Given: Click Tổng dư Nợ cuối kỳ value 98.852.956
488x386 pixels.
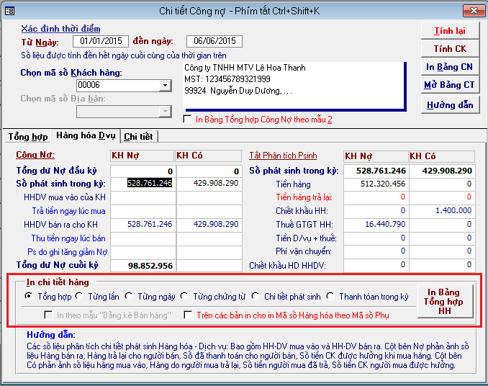Looking at the screenshot, I should click(x=144, y=266).
